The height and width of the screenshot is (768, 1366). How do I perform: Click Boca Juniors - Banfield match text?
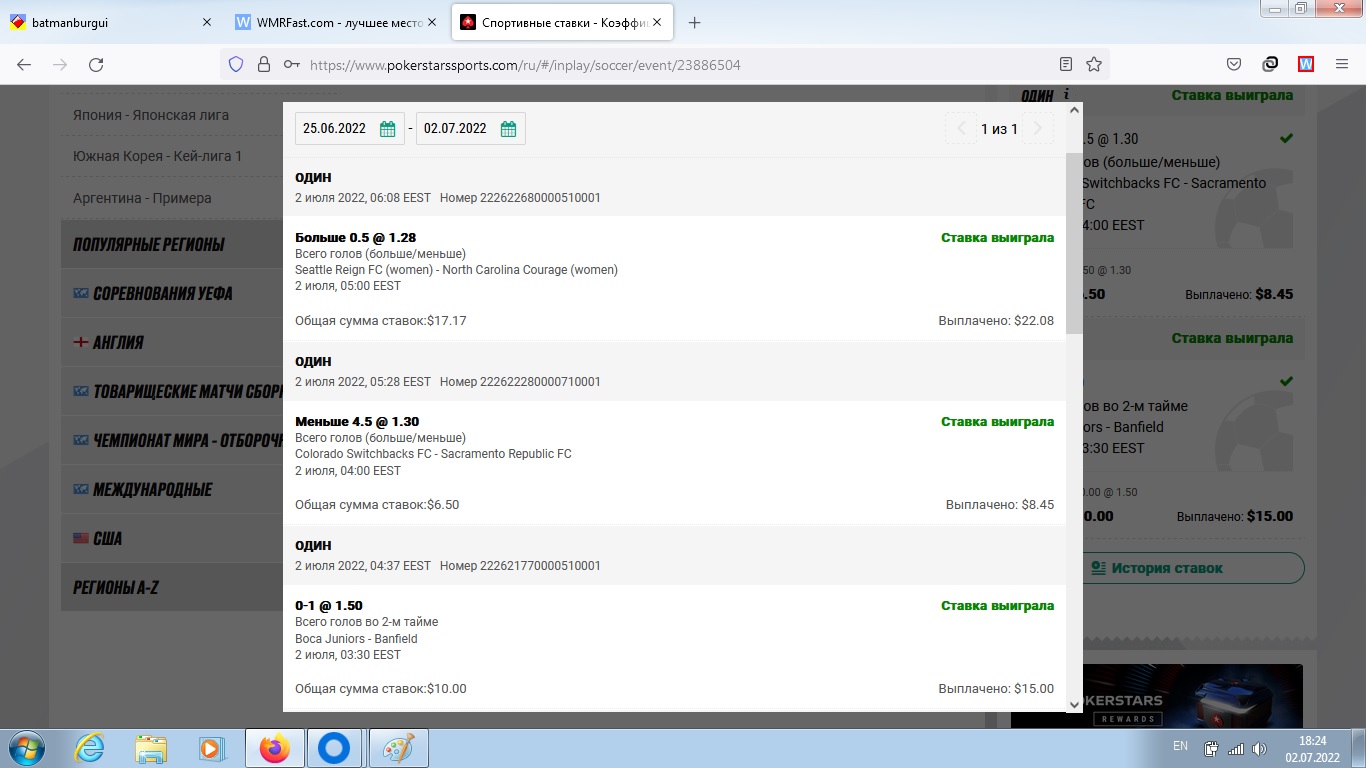[356, 639]
